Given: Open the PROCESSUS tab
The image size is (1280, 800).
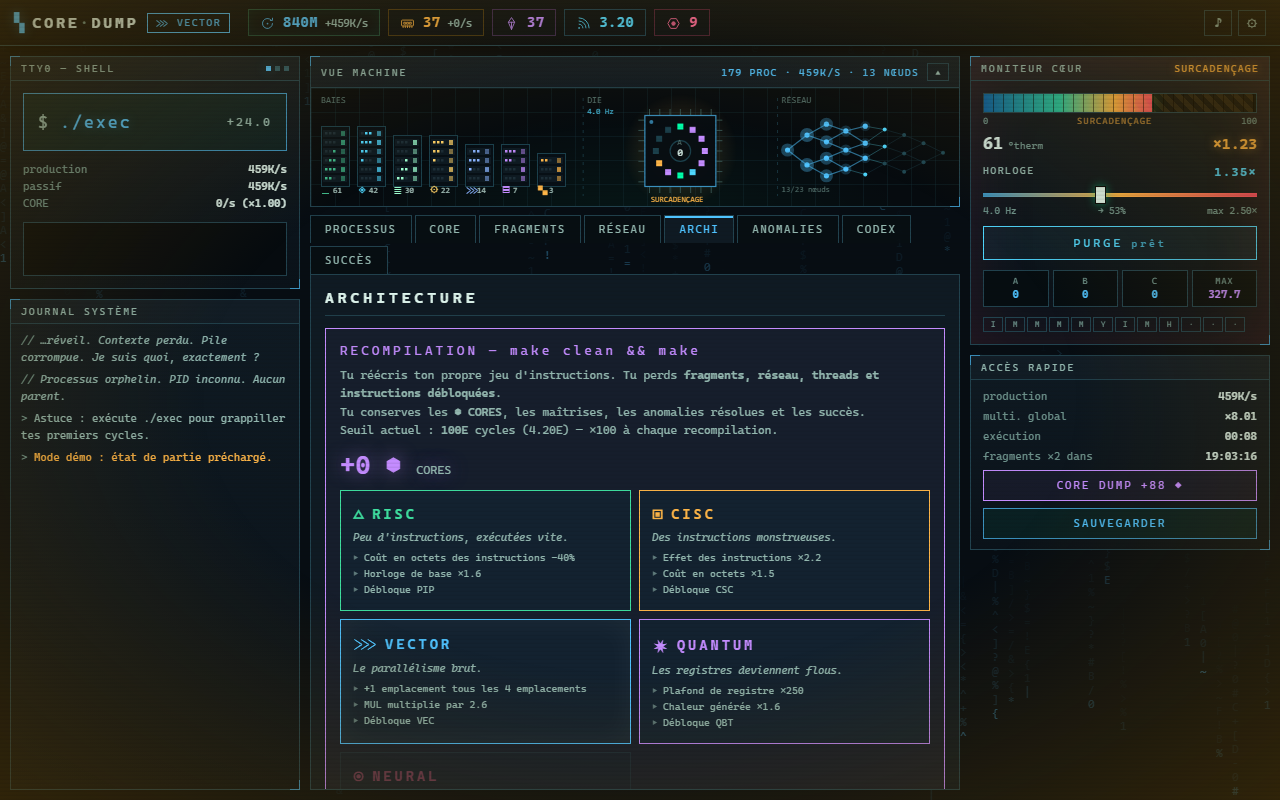Looking at the screenshot, I should pos(360,229).
